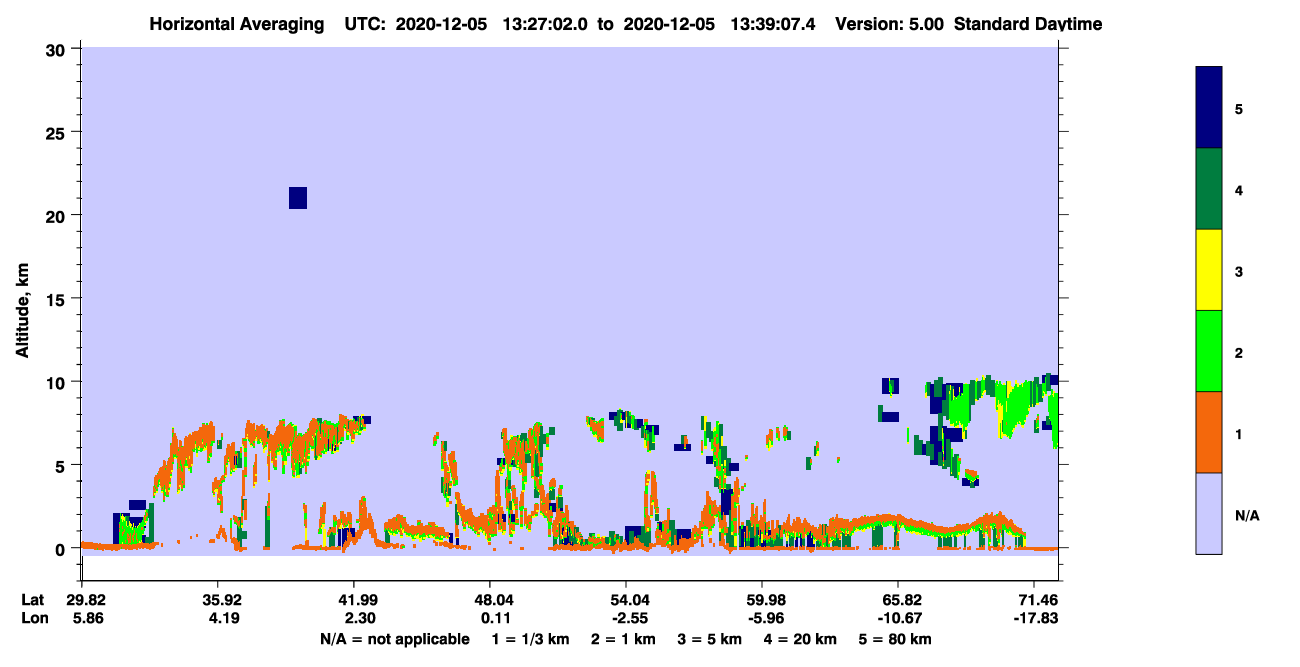
Task: Click the bright green level 2 colorbar segment
Action: coord(1209,351)
